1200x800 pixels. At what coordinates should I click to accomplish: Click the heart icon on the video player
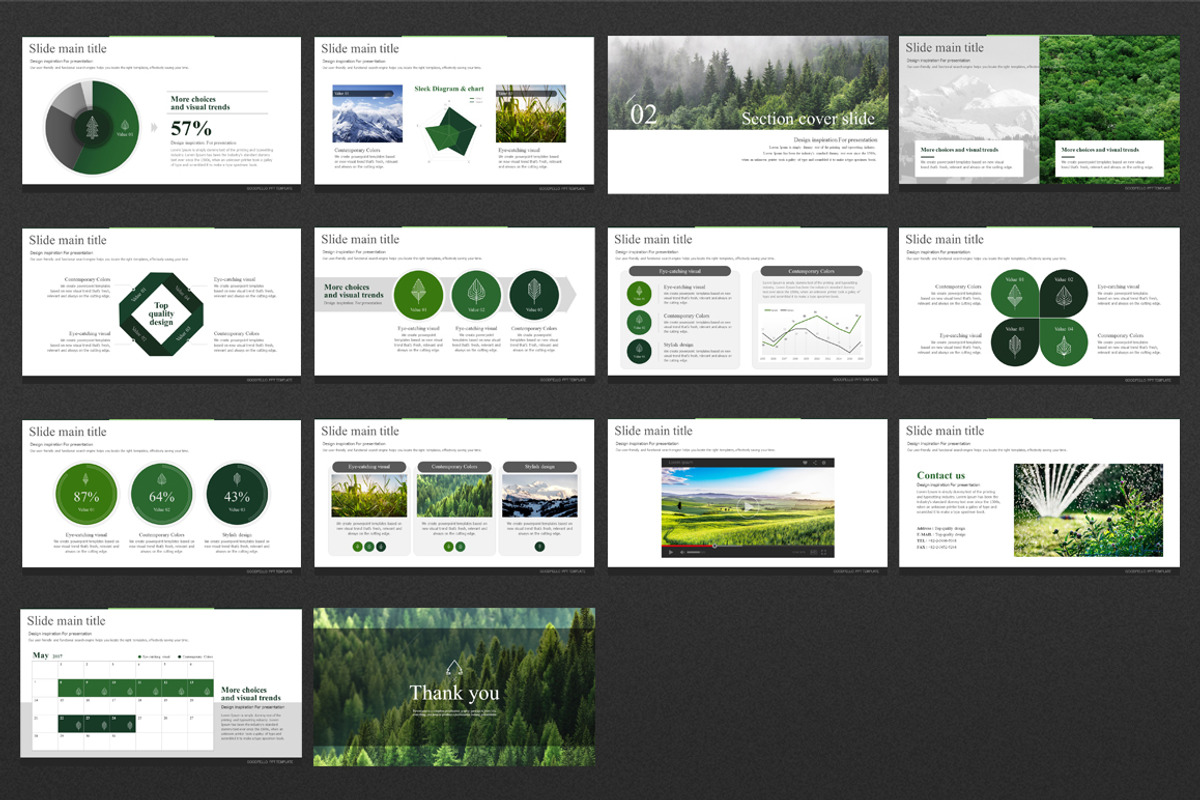[x=805, y=462]
